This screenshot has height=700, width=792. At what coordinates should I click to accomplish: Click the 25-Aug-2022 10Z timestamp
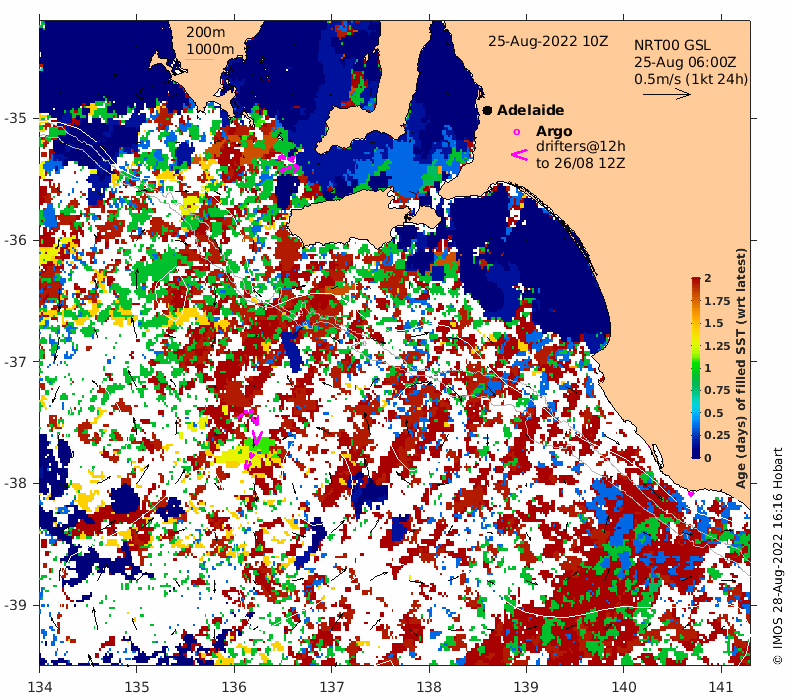point(548,41)
